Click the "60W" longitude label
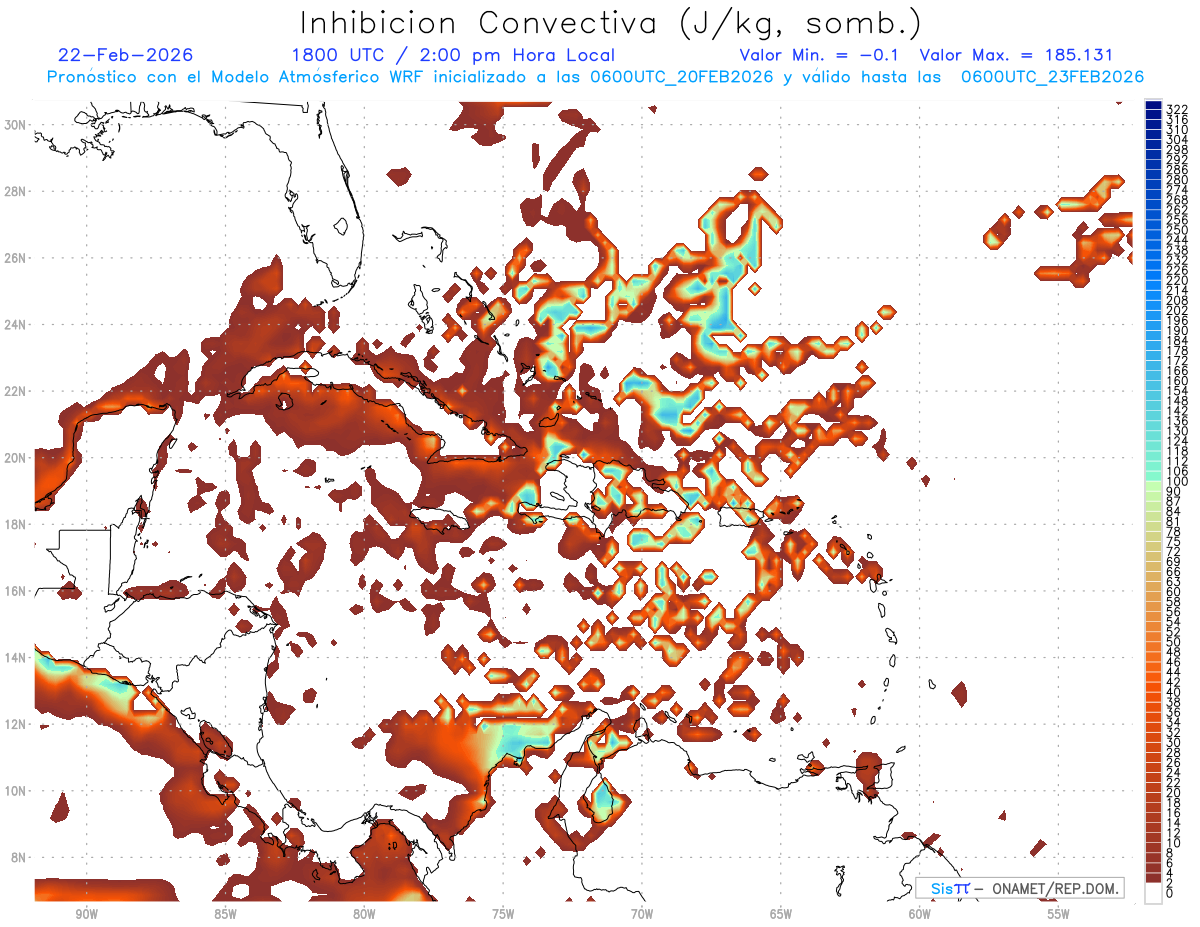1200x927 pixels. (x=920, y=915)
